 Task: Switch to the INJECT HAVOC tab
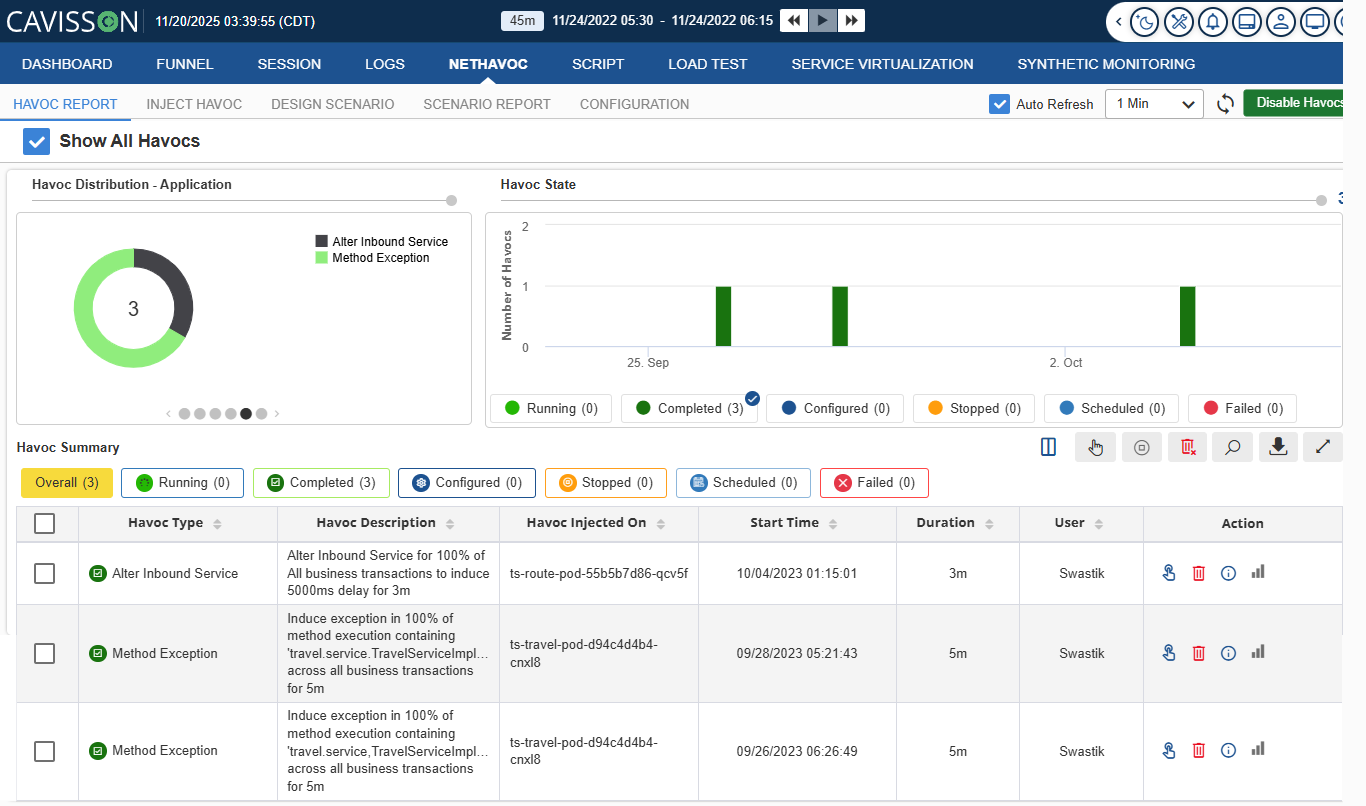coord(194,104)
